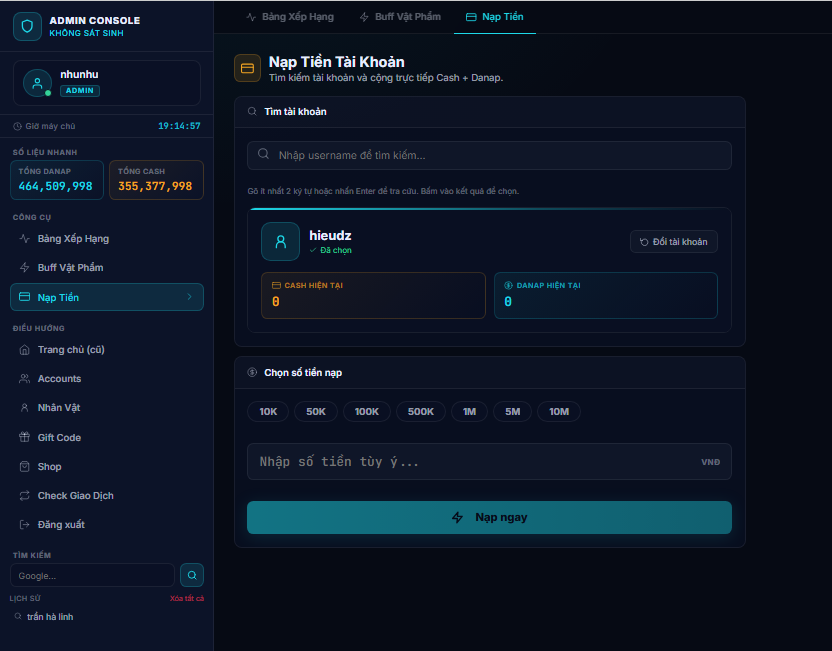Click the Cash Hiện Tại card
Viewport: 832px width, 651px height.
[373, 296]
